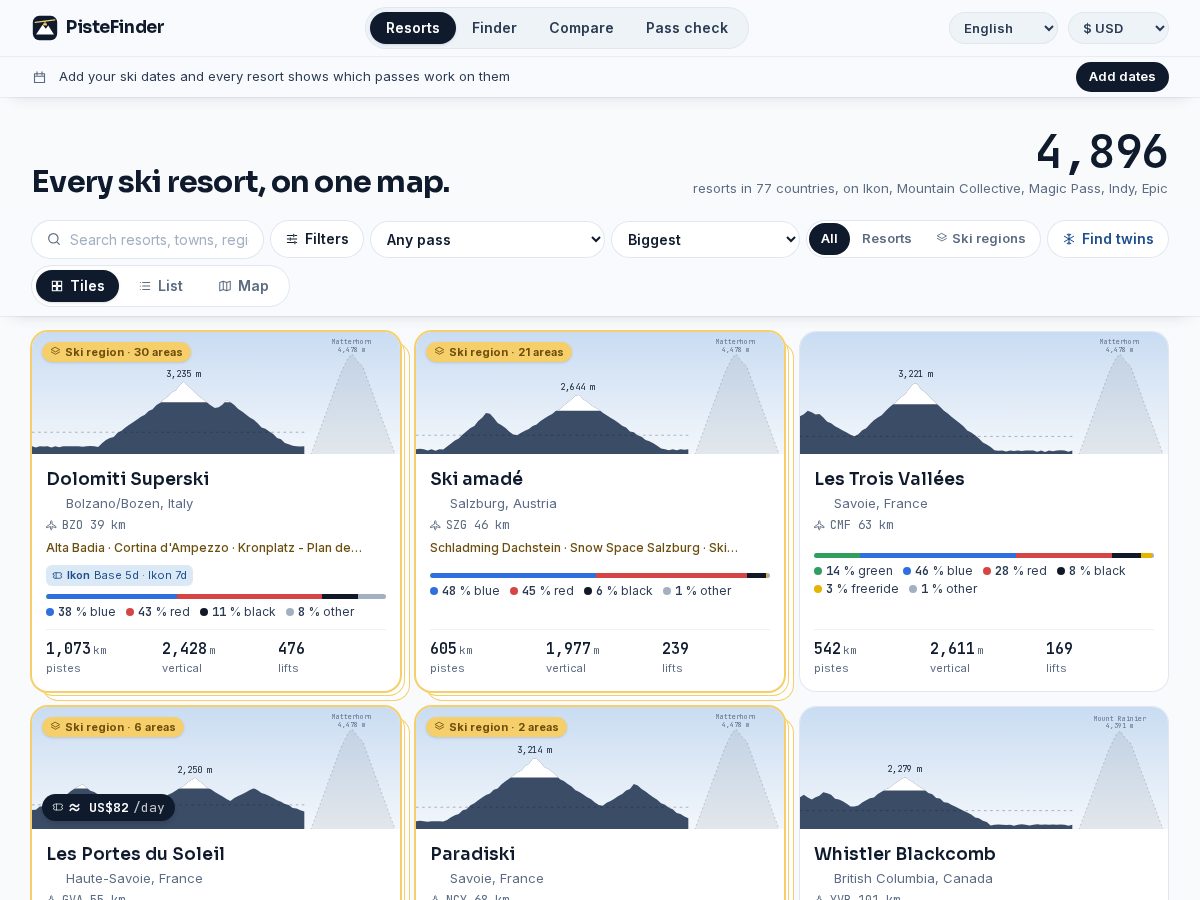
Task: Click the plane icon next to SZG 46 km
Action: coord(435,525)
